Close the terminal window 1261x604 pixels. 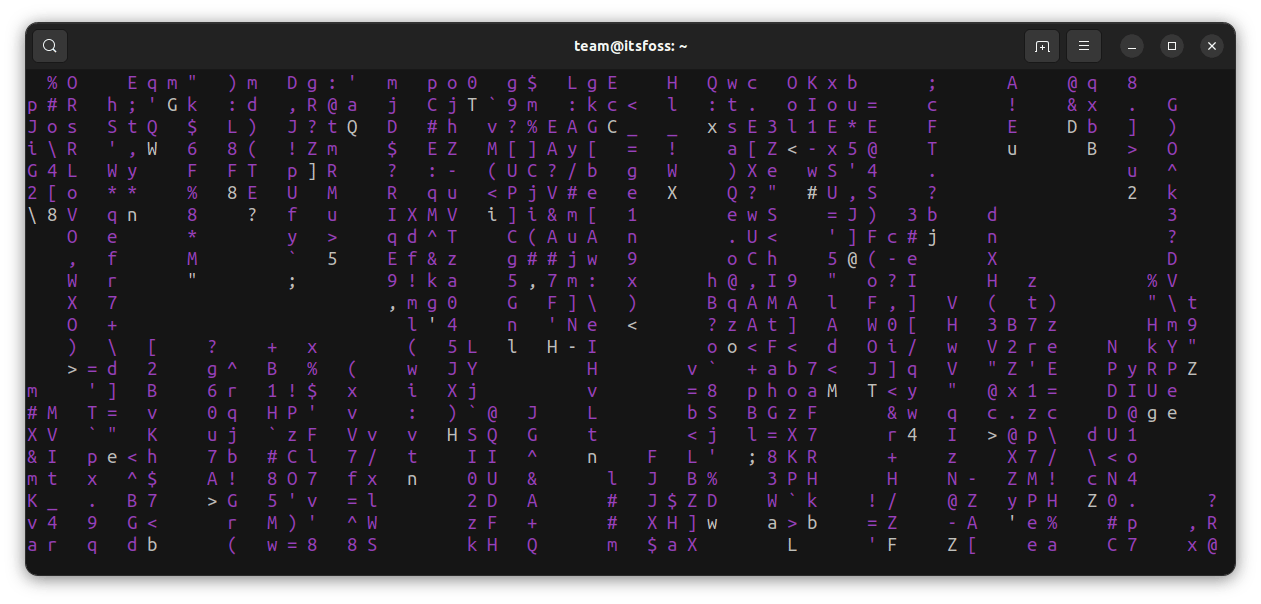point(1212,46)
